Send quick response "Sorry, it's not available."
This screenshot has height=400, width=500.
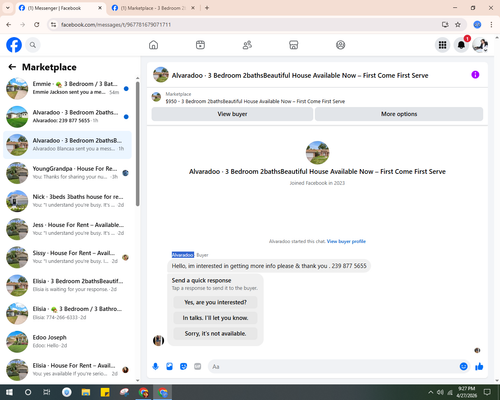(x=215, y=333)
